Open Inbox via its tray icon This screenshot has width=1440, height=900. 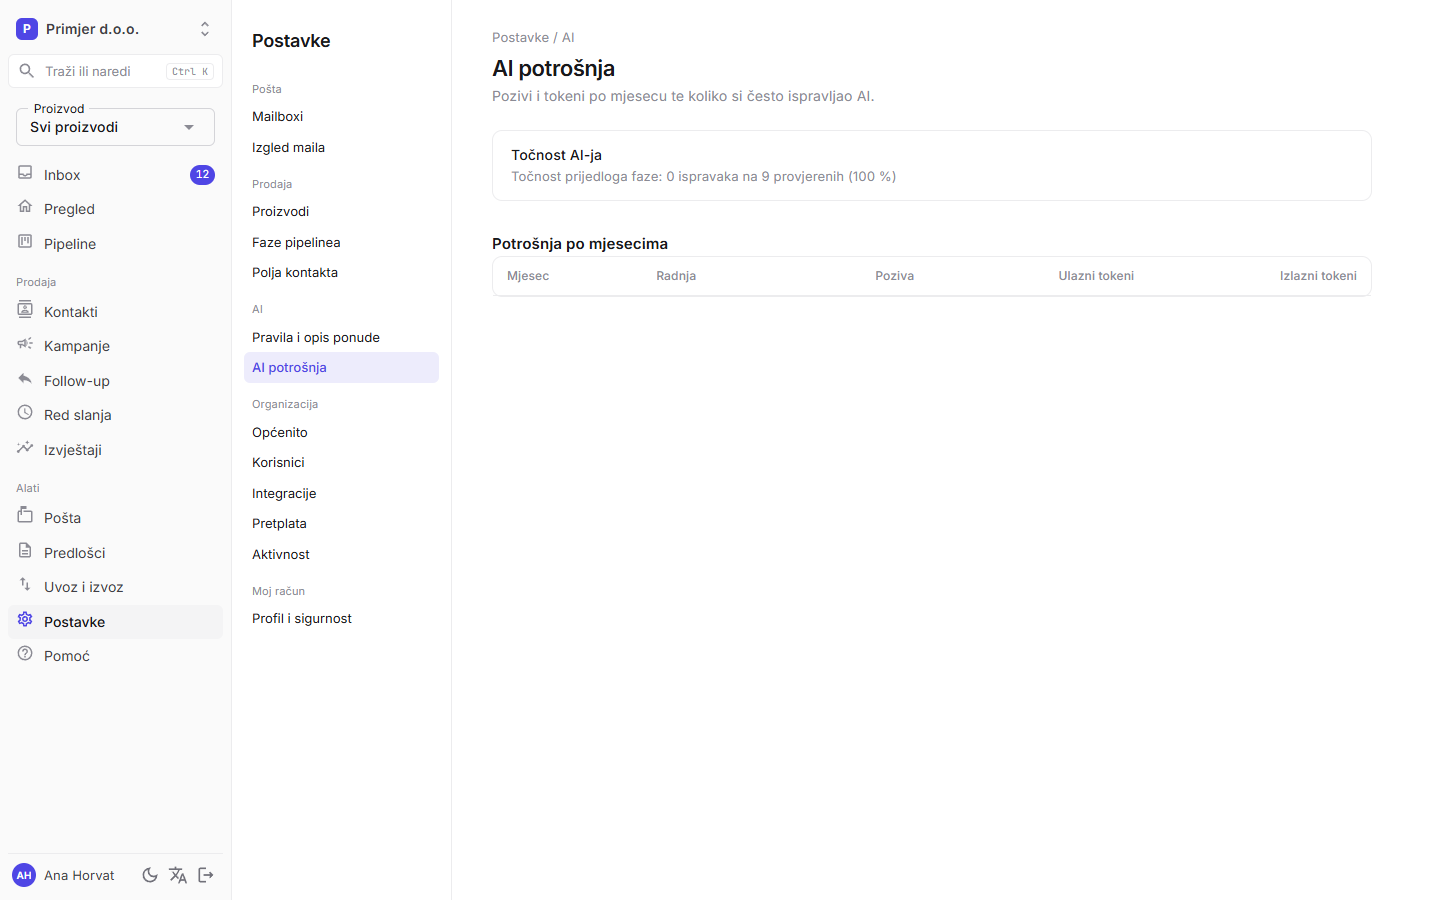[x=25, y=173]
